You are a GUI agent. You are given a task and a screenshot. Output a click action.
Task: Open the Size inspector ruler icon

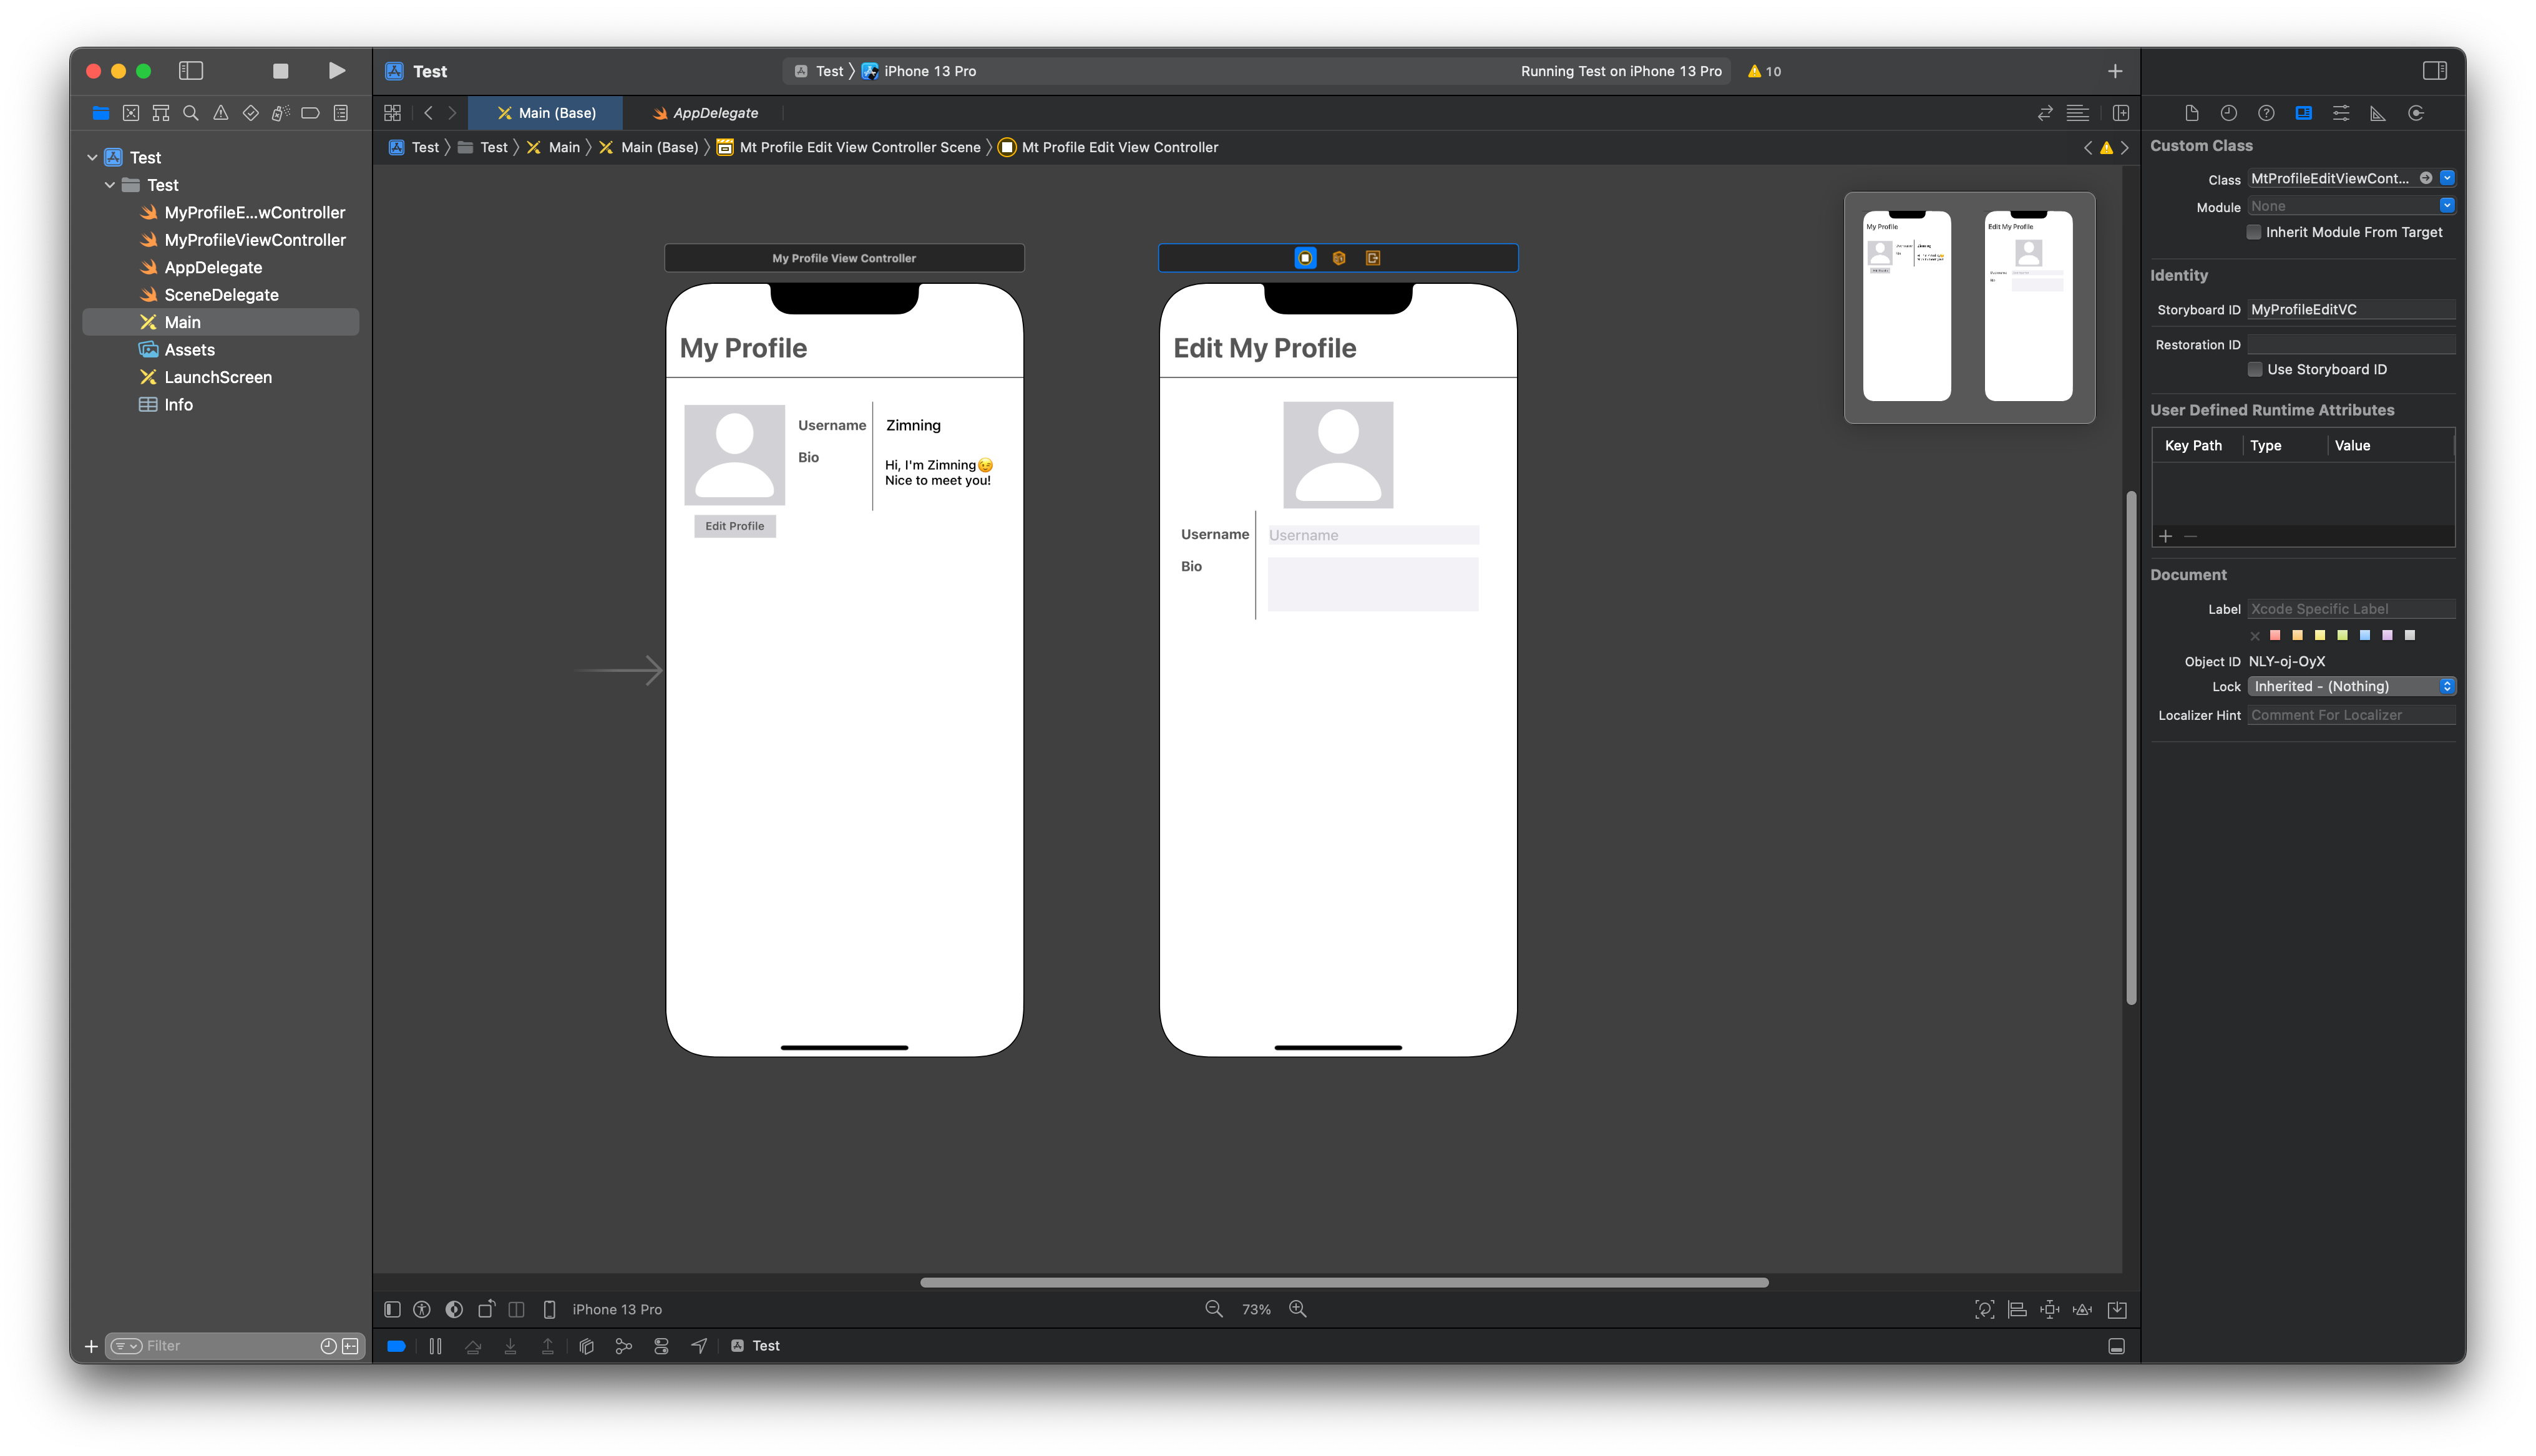click(x=2378, y=113)
